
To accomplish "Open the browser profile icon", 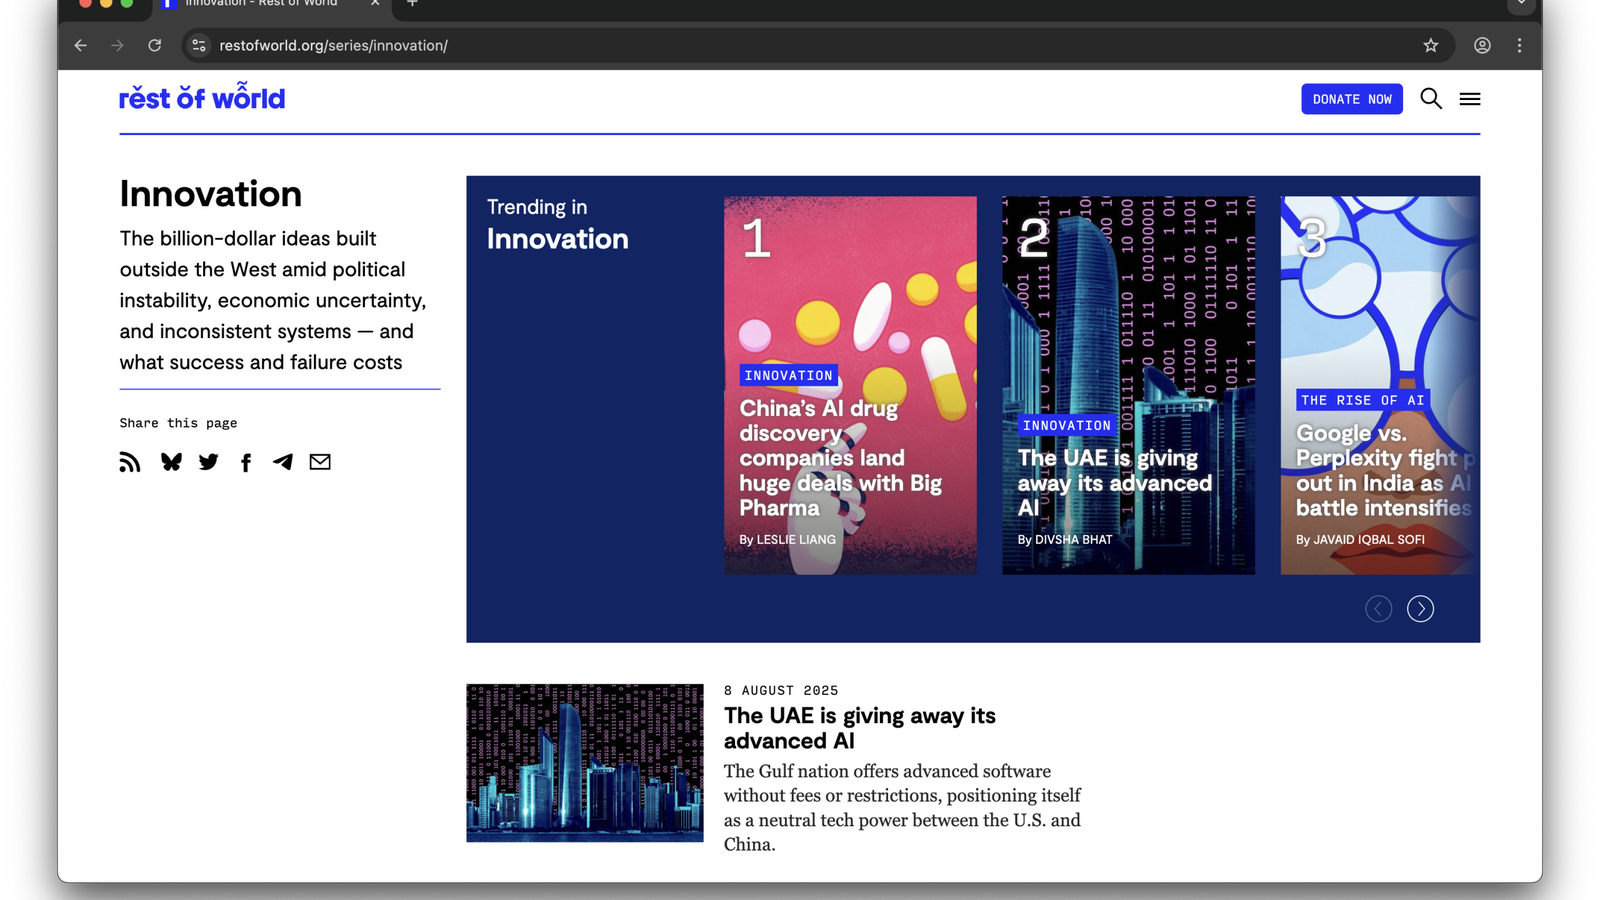I will pyautogui.click(x=1482, y=45).
